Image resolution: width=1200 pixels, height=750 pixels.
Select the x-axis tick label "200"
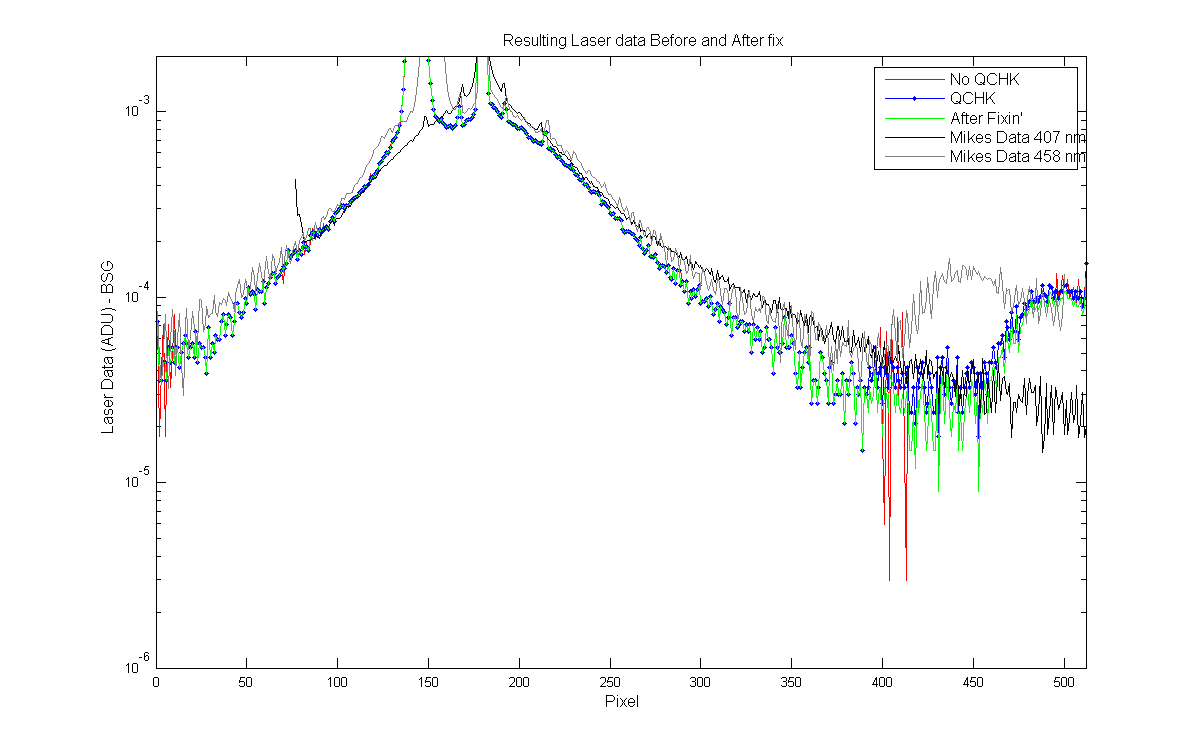pyautogui.click(x=519, y=681)
